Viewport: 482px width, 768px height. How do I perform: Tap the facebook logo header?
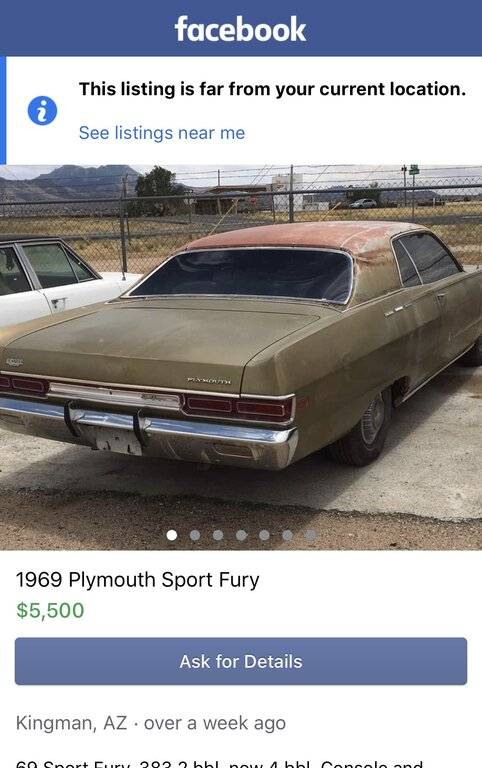241,29
